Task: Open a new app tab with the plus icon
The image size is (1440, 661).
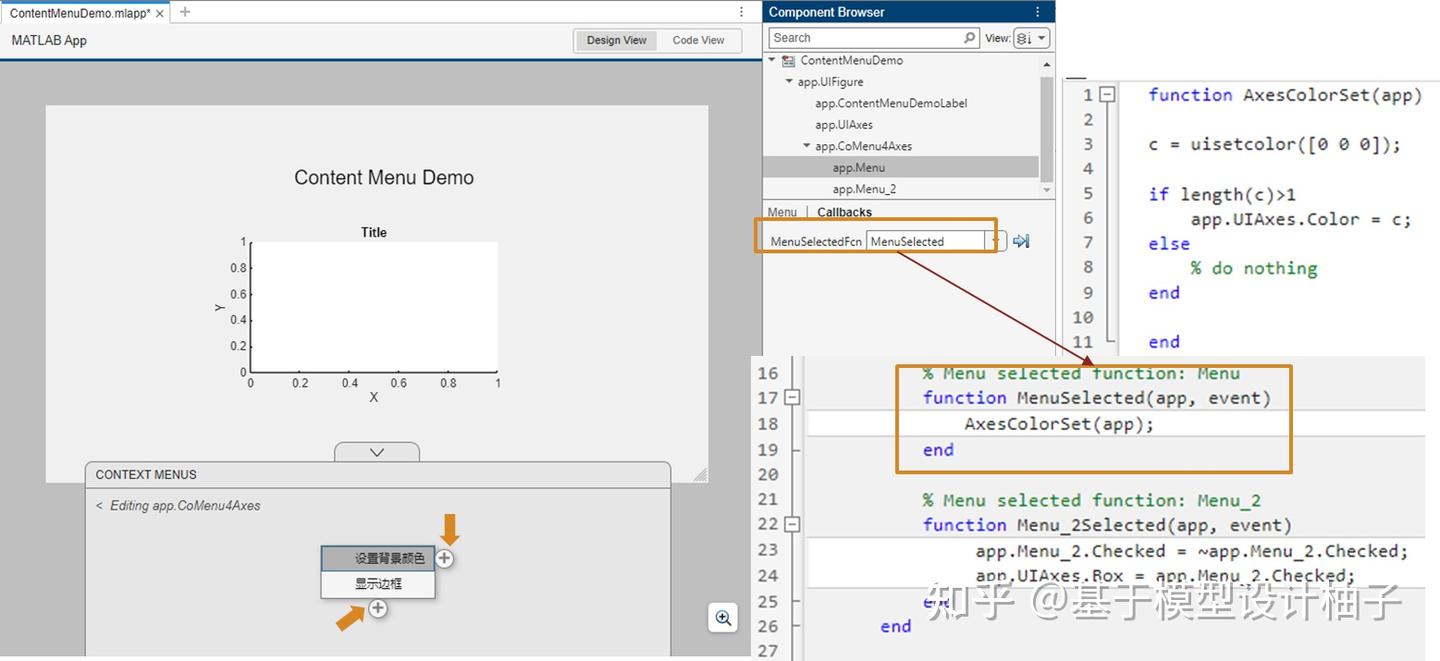Action: (x=182, y=13)
